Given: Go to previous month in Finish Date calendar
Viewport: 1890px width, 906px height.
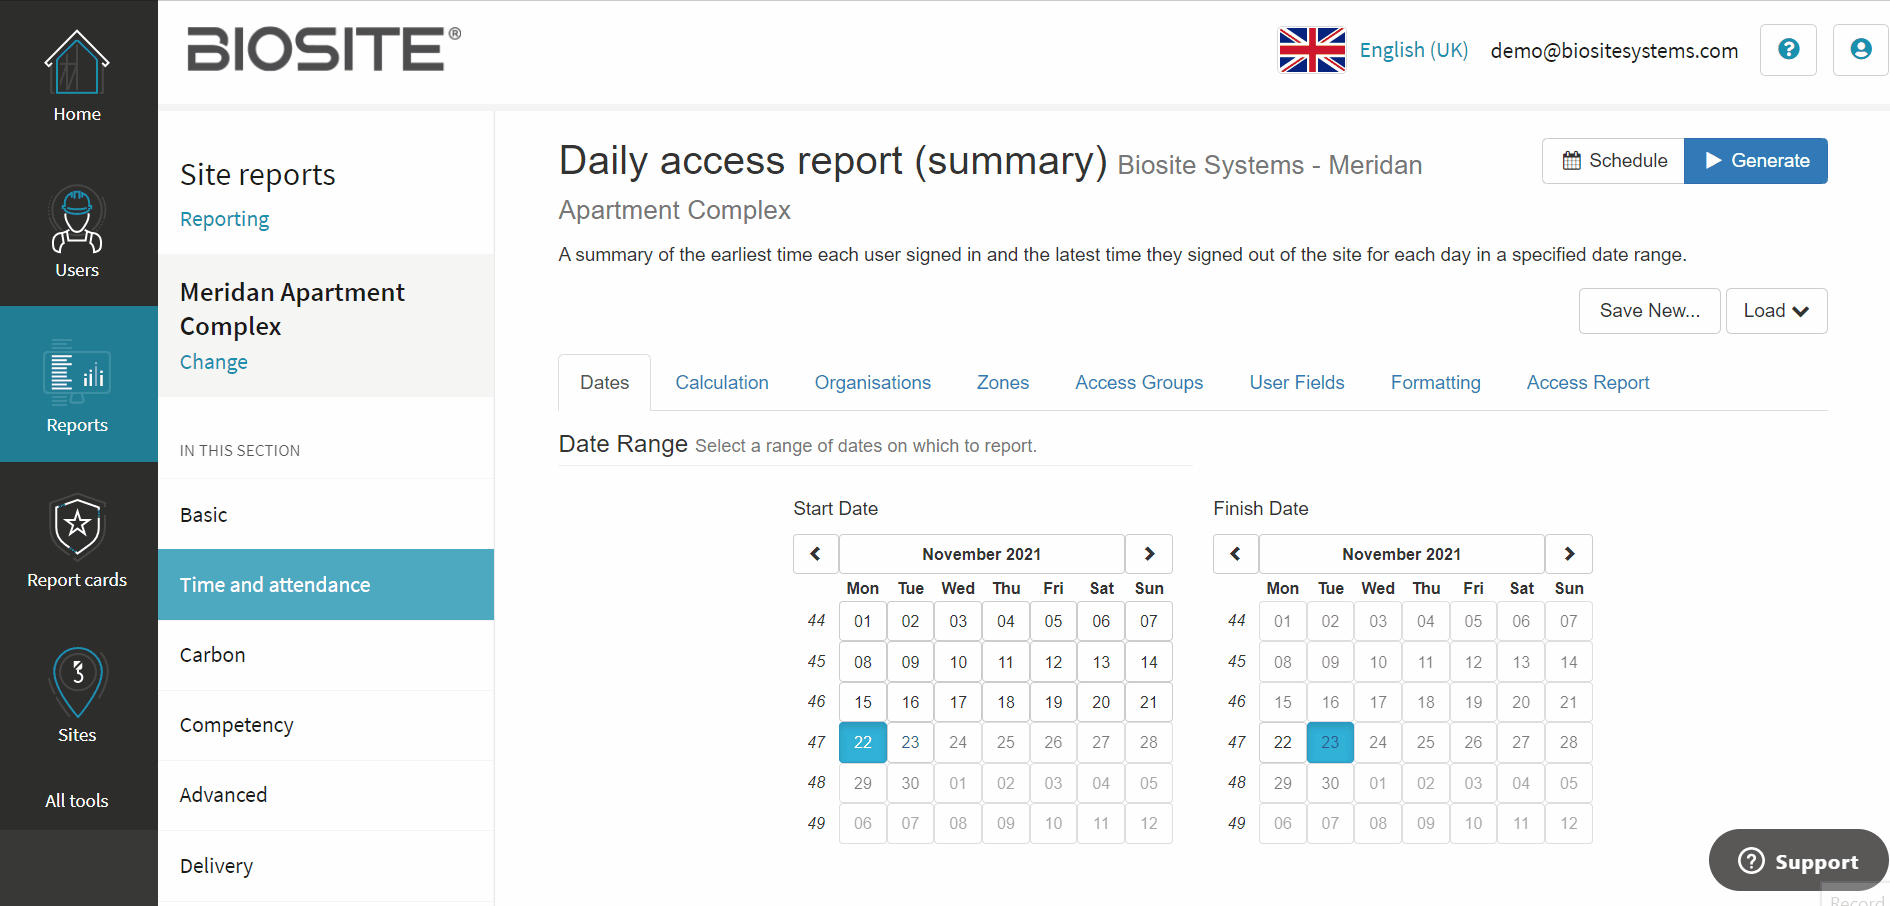Looking at the screenshot, I should click(x=1235, y=553).
